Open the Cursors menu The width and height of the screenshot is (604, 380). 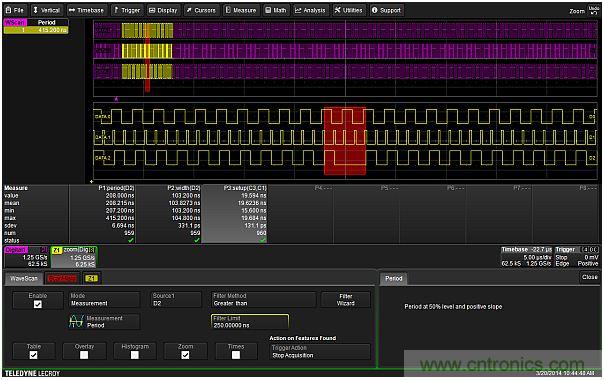pos(201,10)
